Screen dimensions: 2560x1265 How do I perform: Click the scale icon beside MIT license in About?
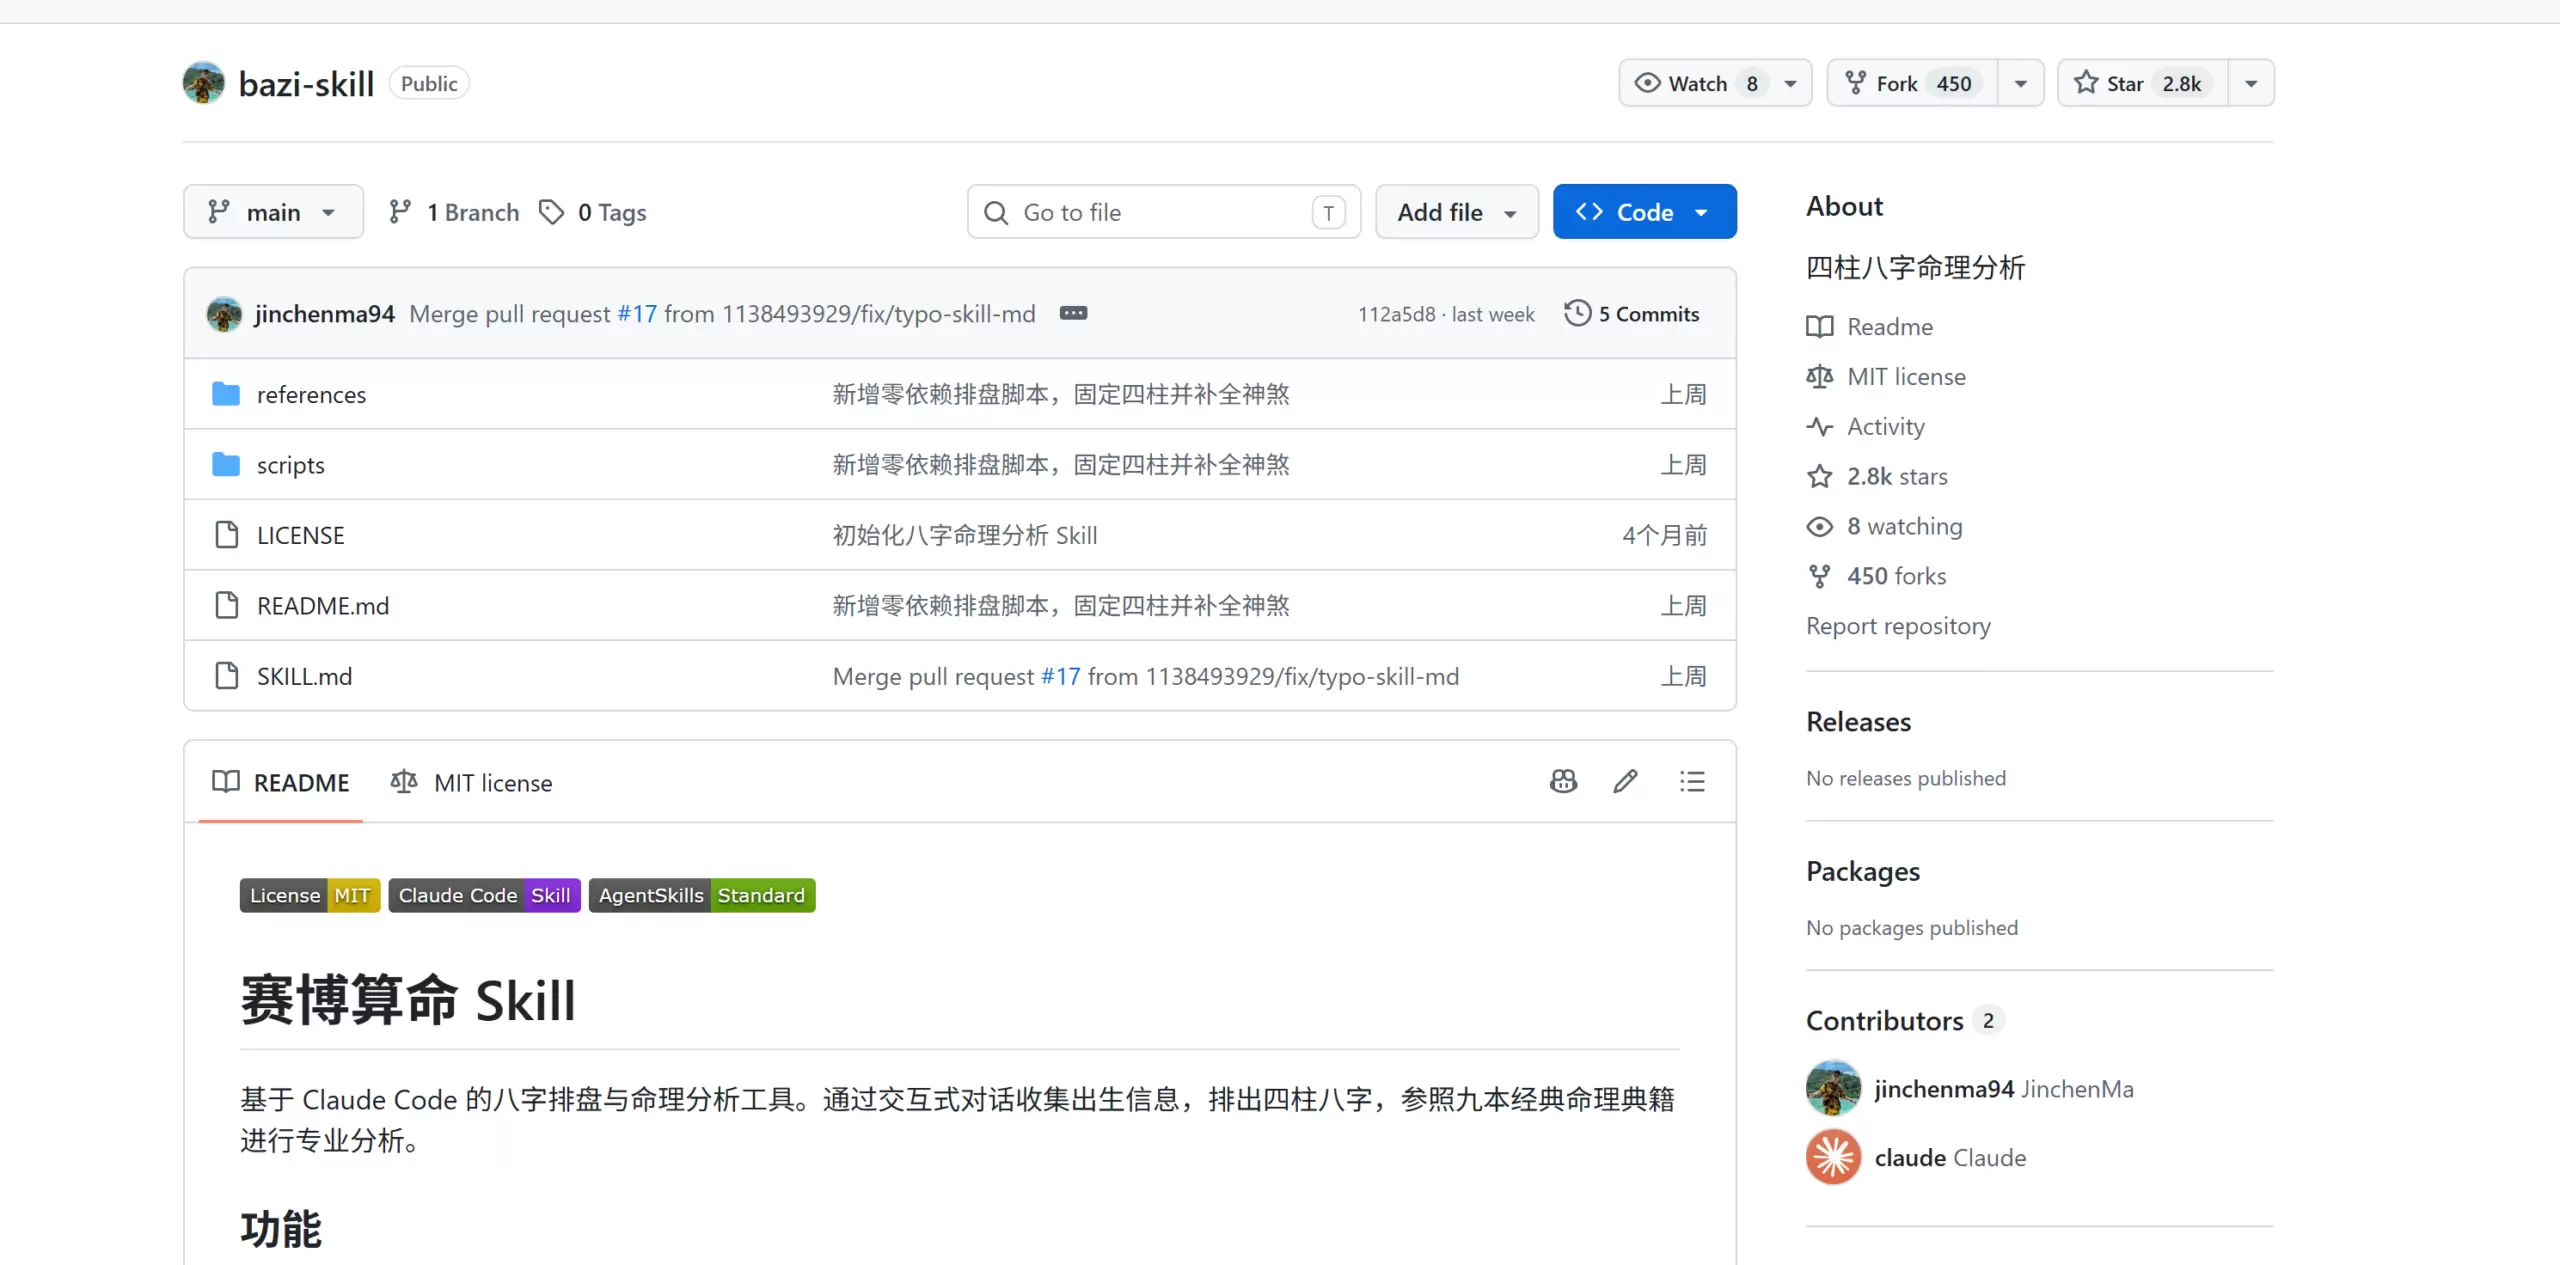[x=1820, y=377]
